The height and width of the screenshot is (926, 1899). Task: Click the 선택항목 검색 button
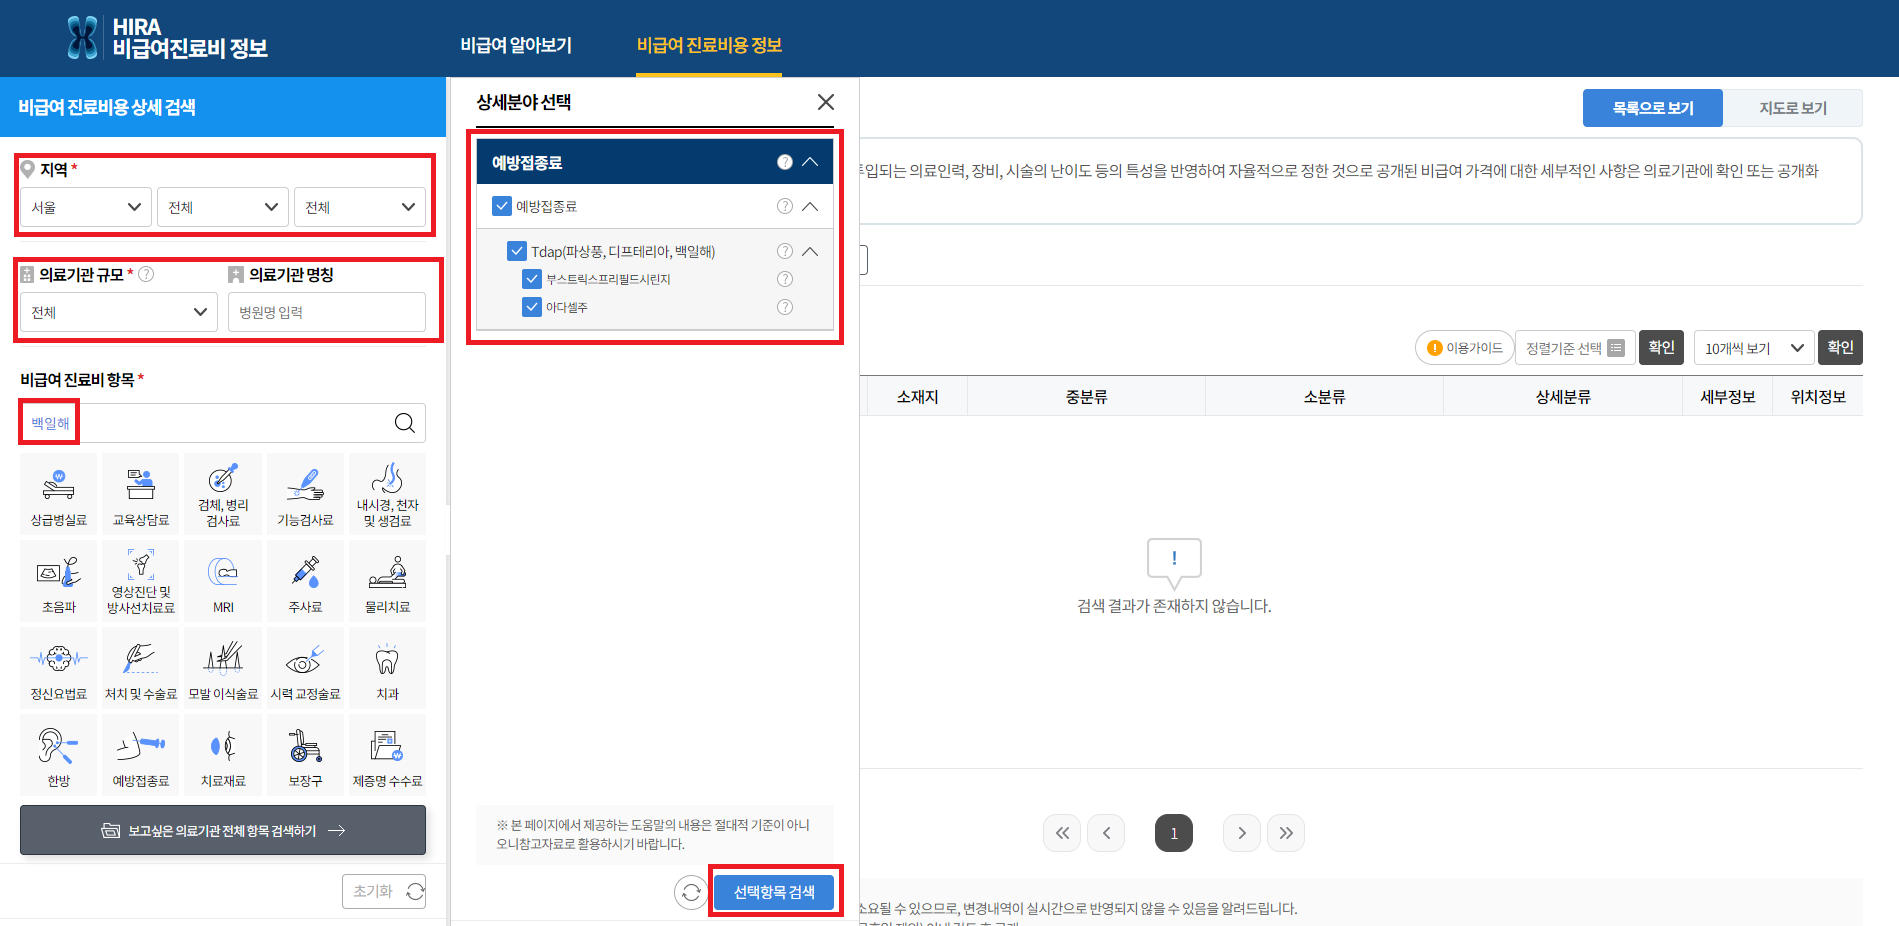click(774, 891)
